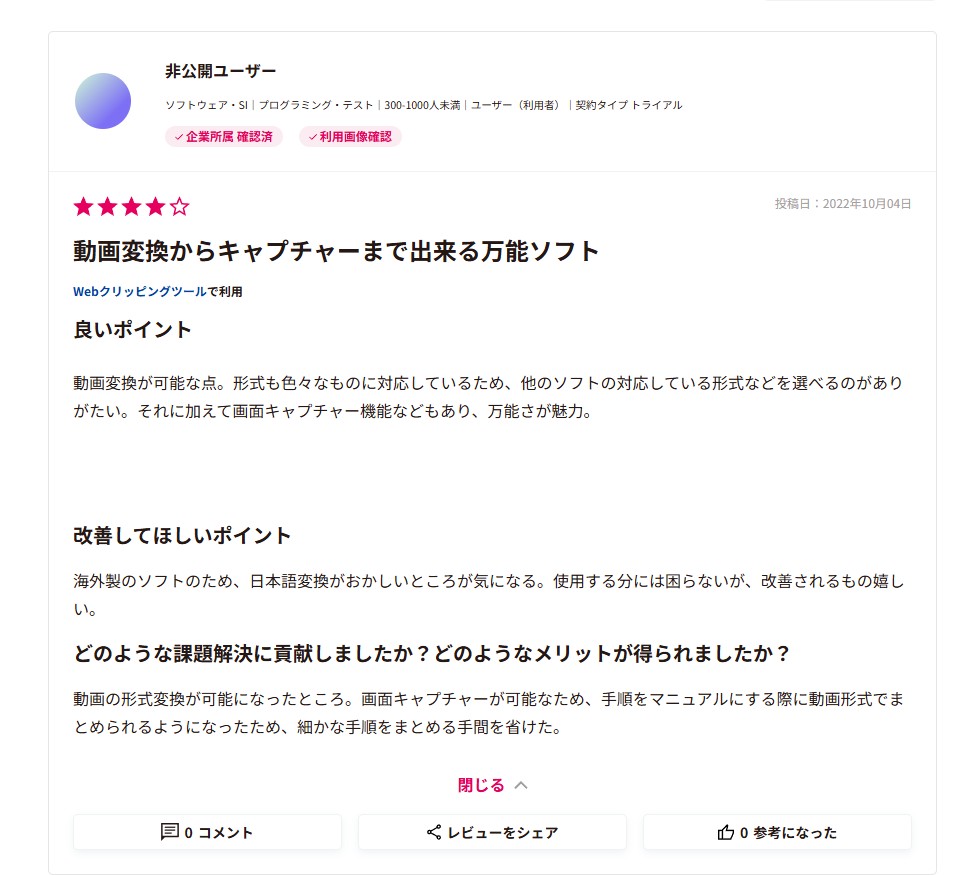
Task: Click the empty fifth rating star
Action: 179,206
